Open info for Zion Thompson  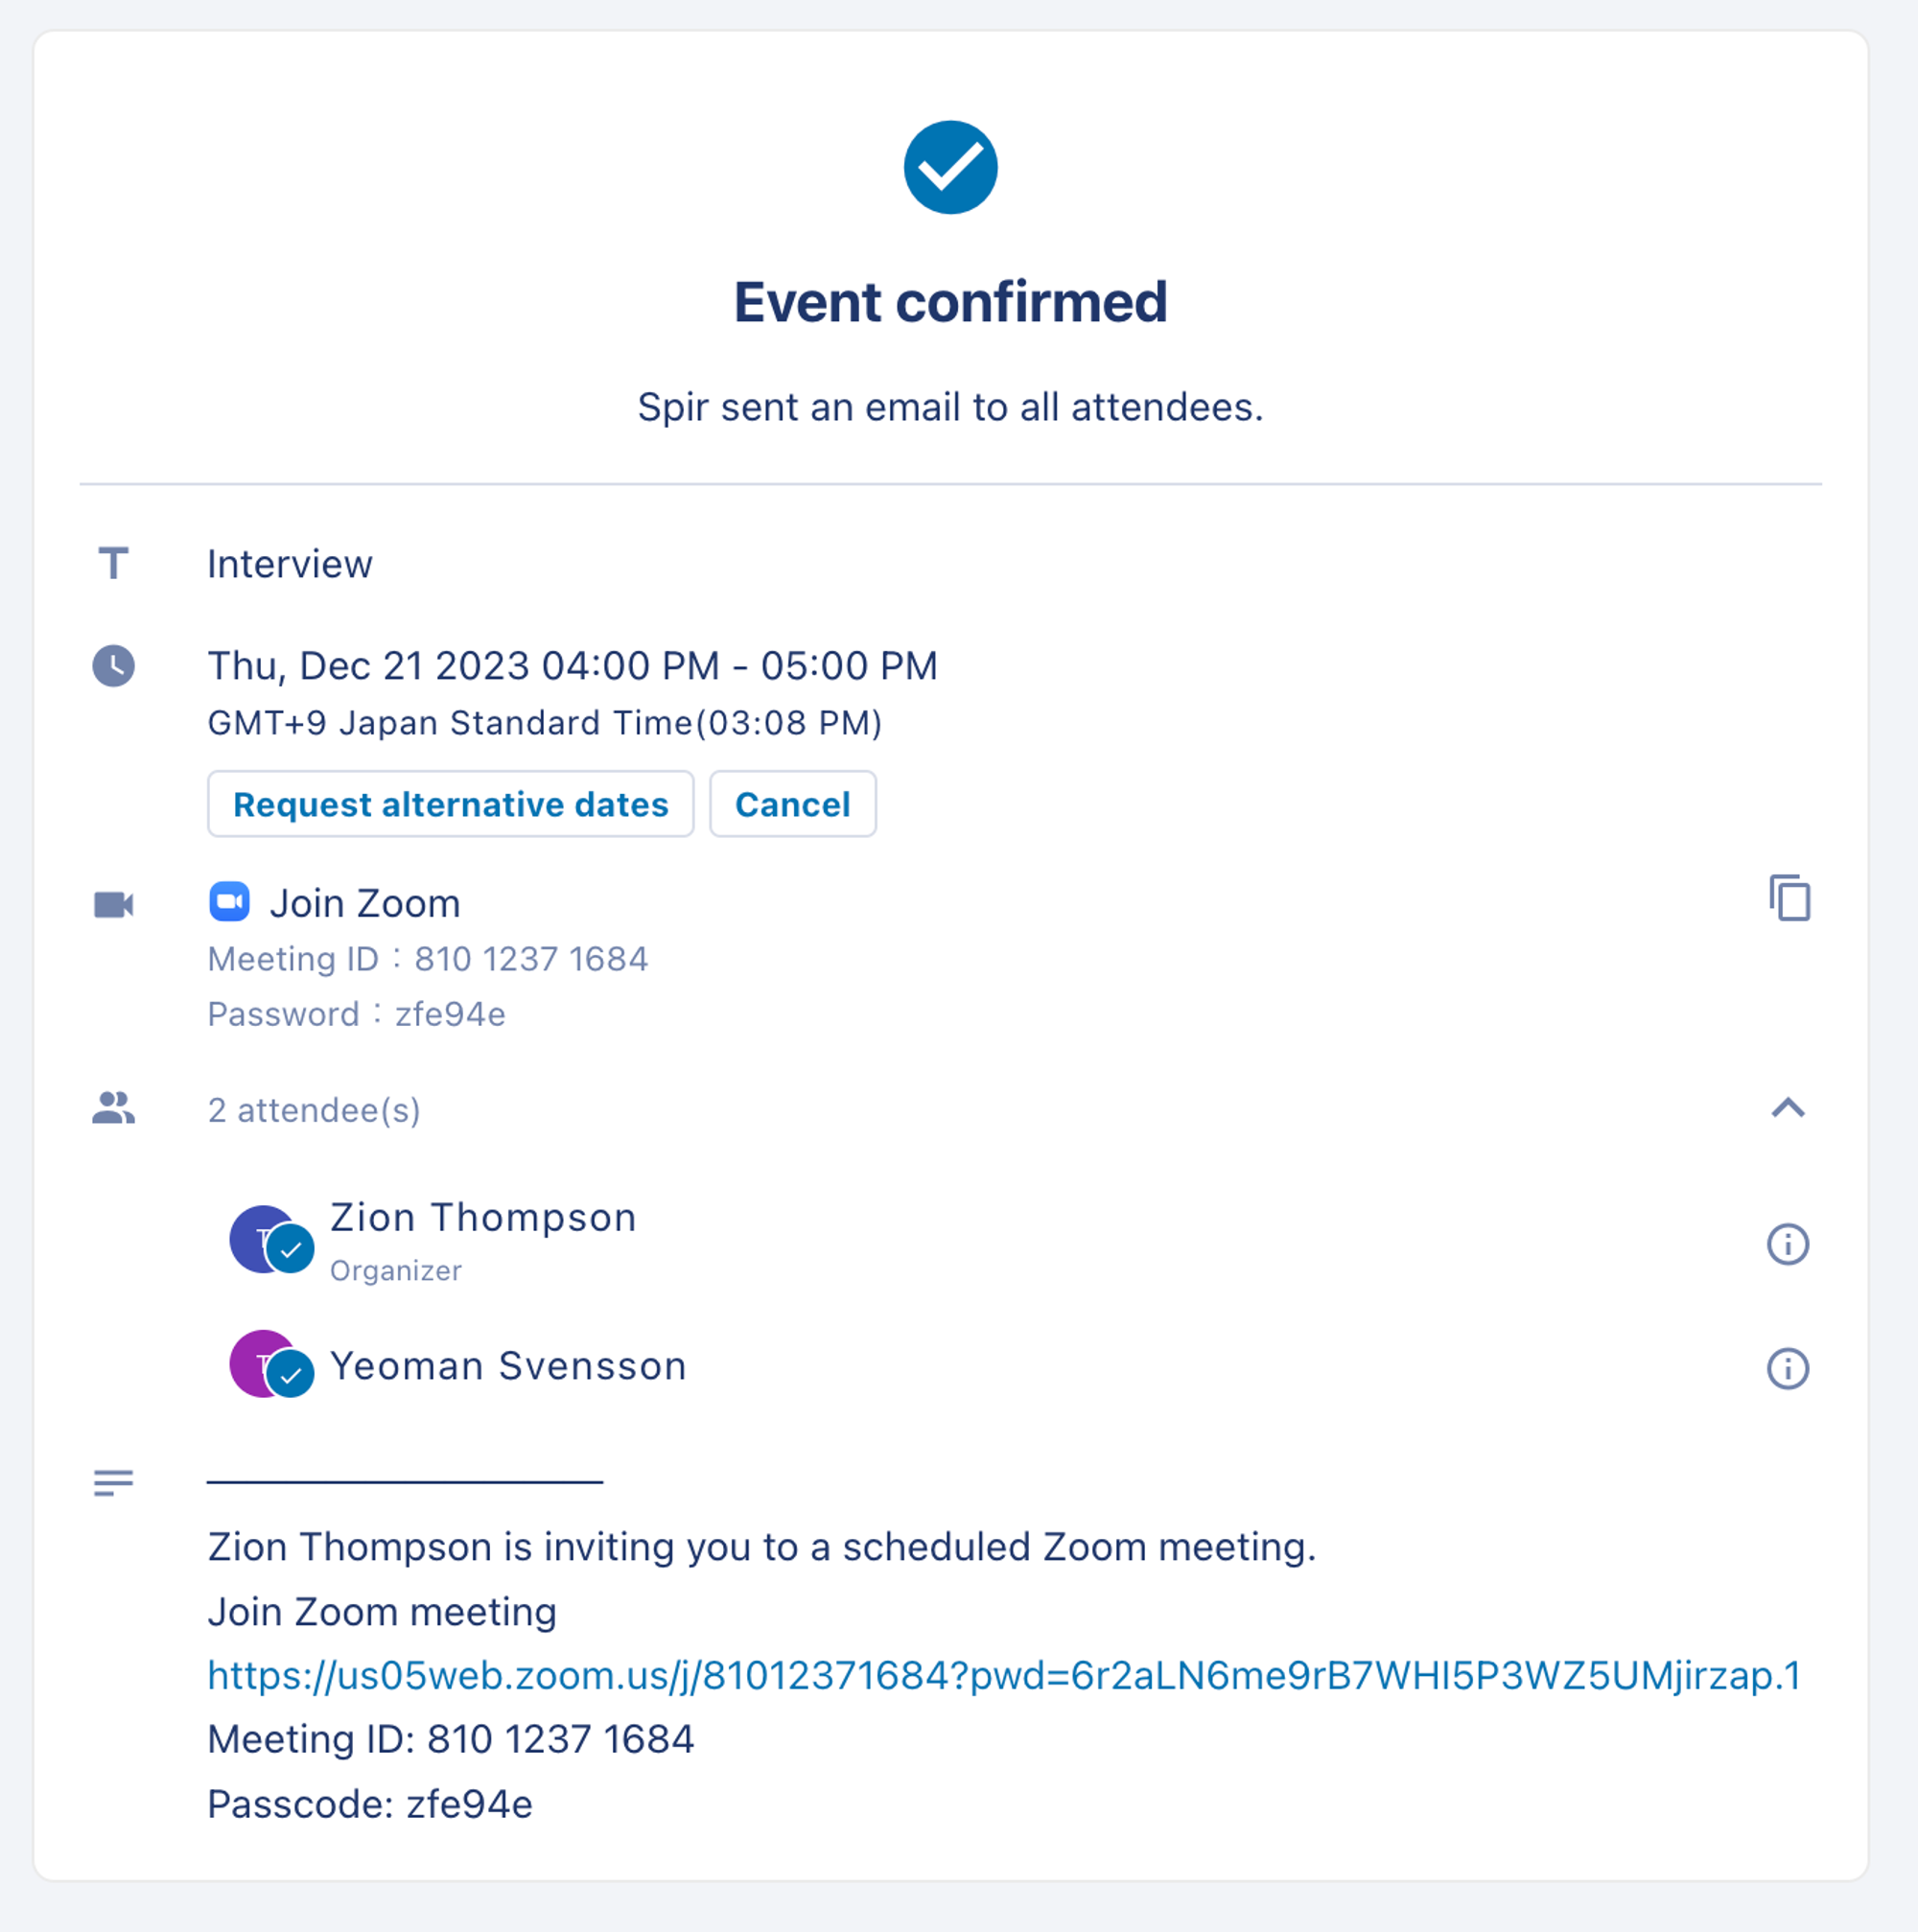(x=1787, y=1244)
